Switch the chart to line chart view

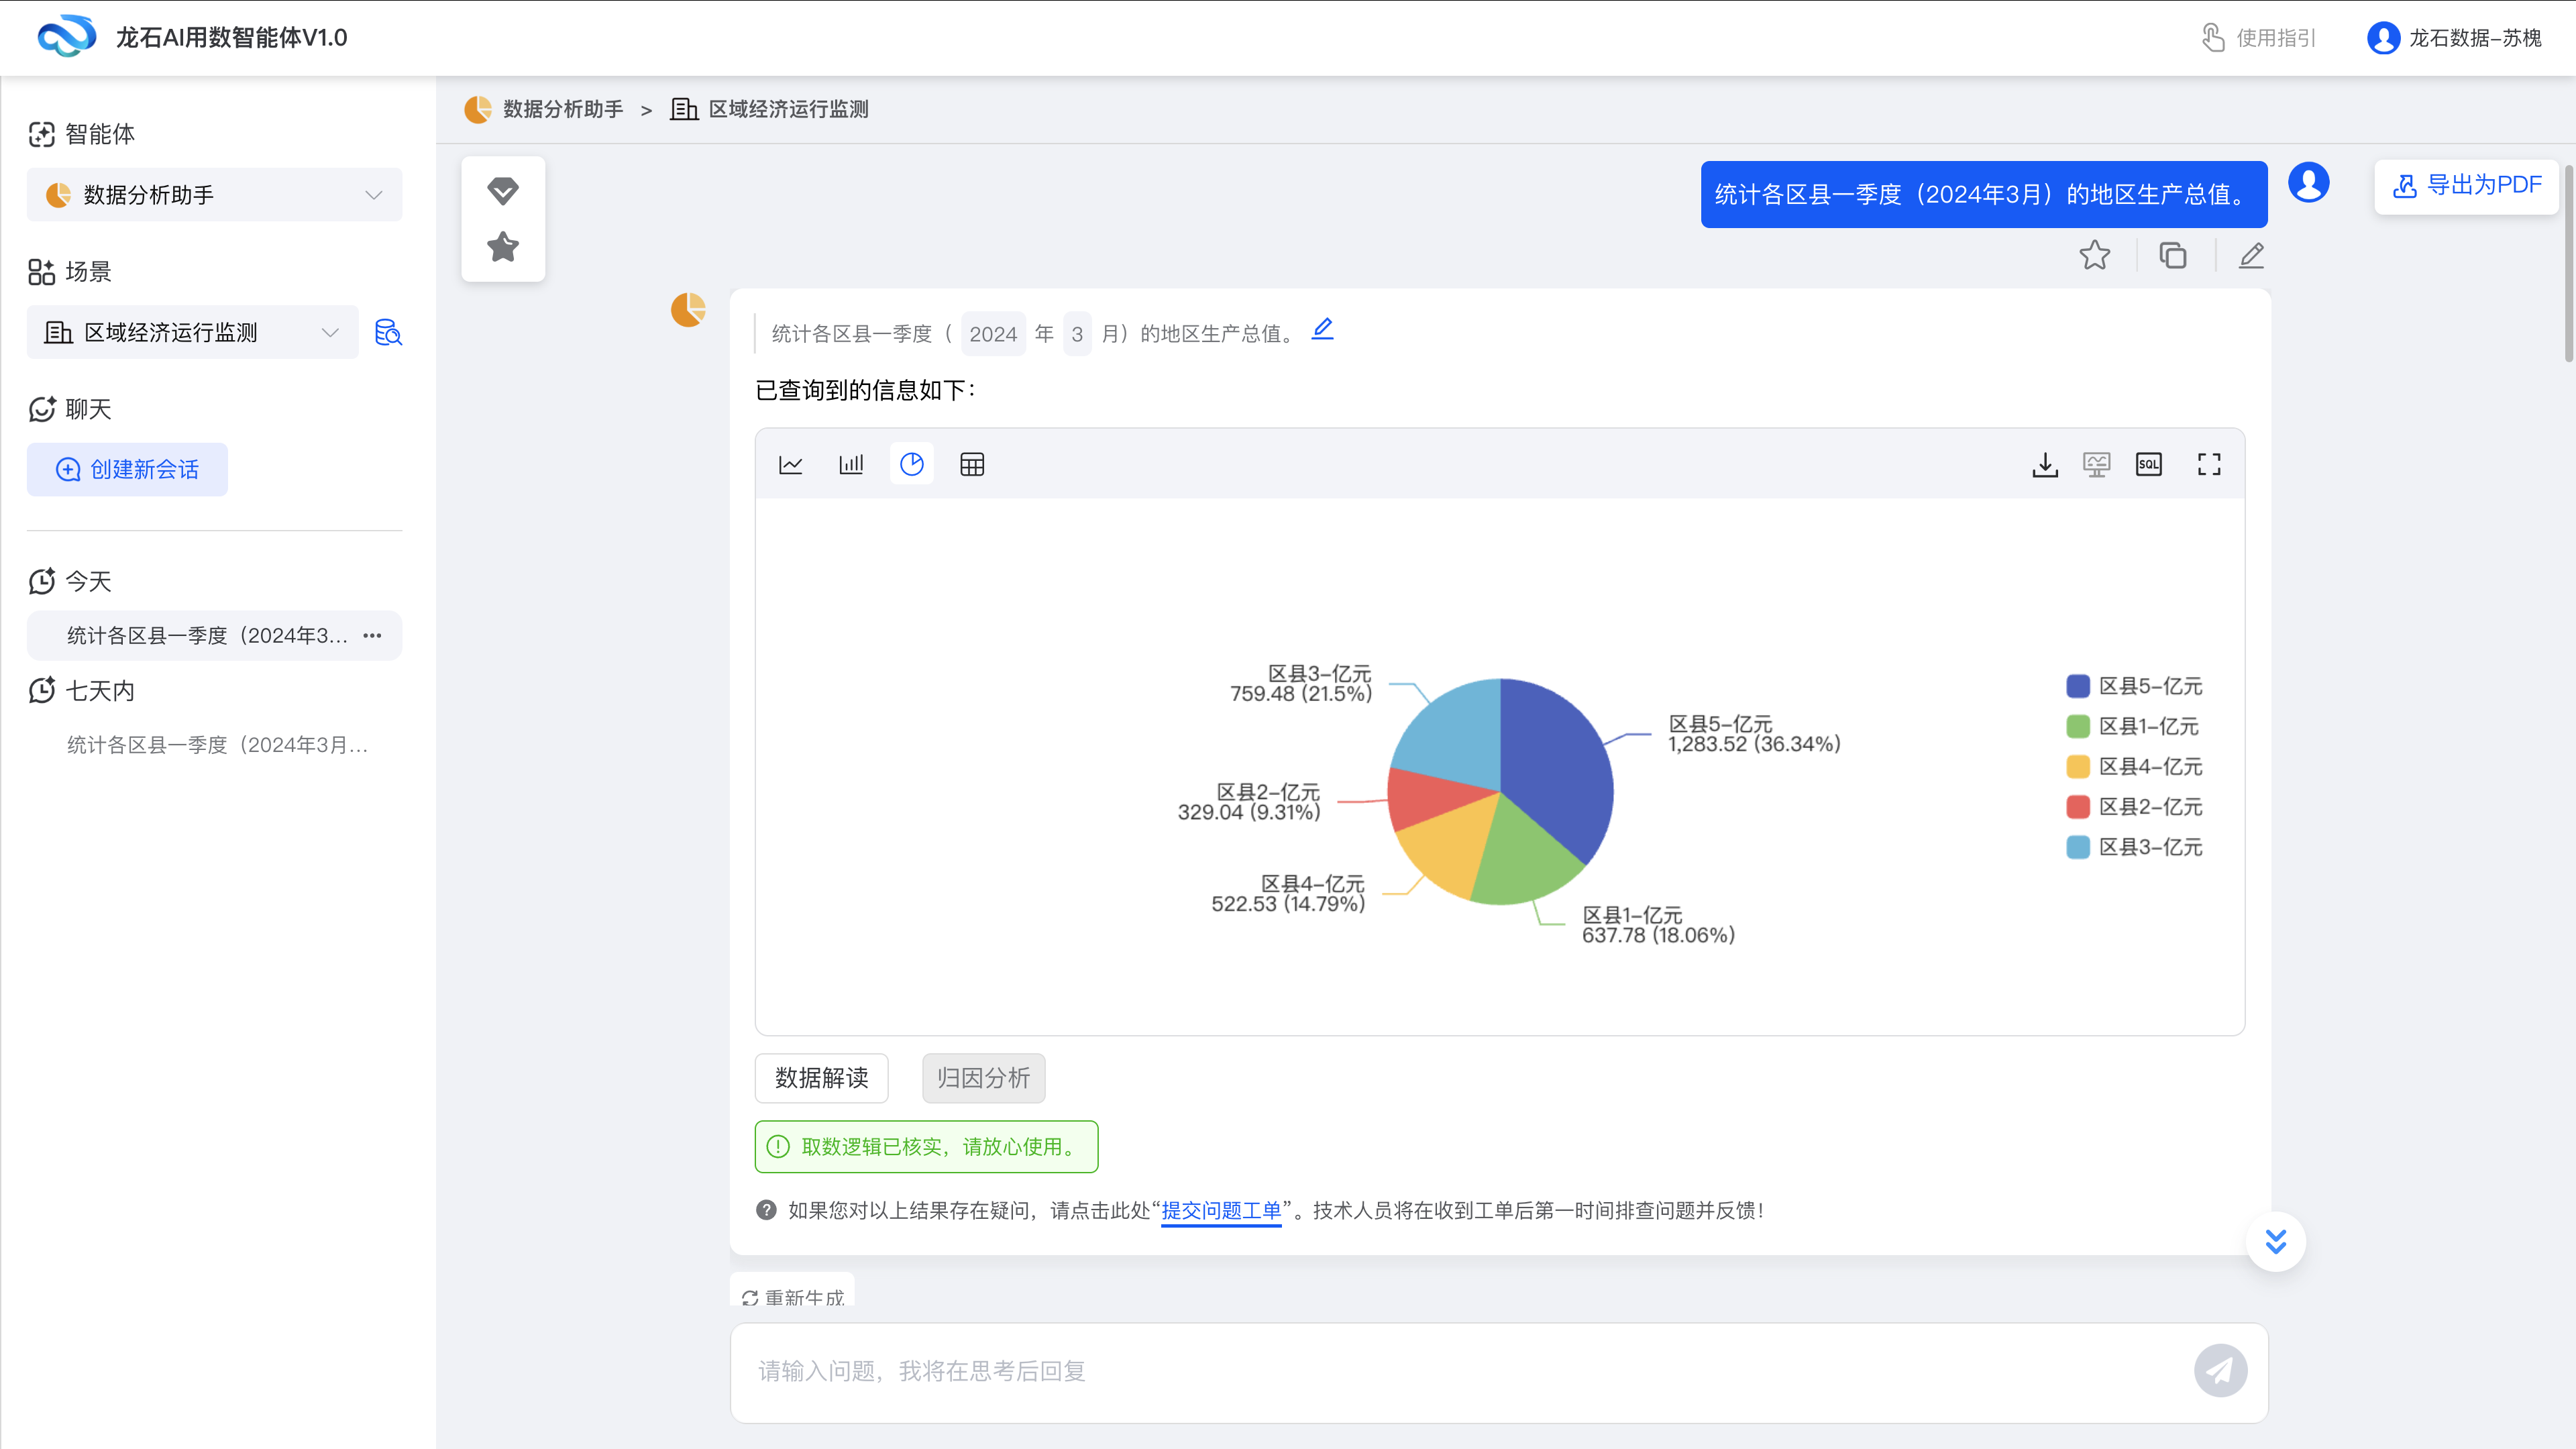pos(791,463)
